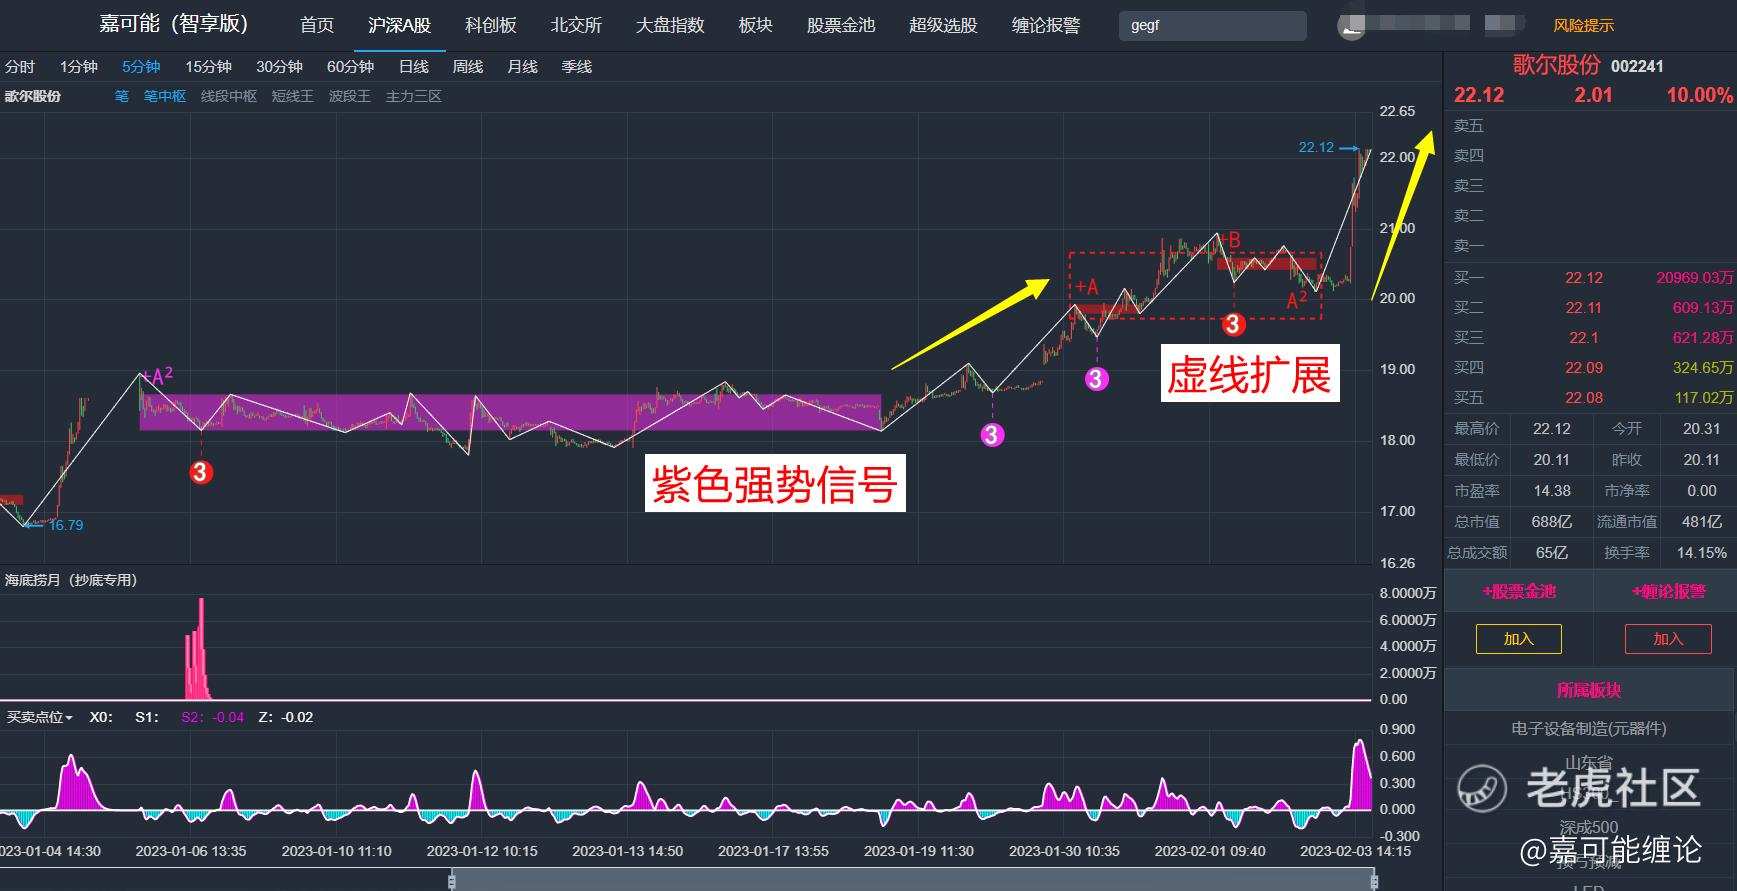This screenshot has height=891, width=1737.
Task: Open the 所属板块 header
Action: point(1589,690)
